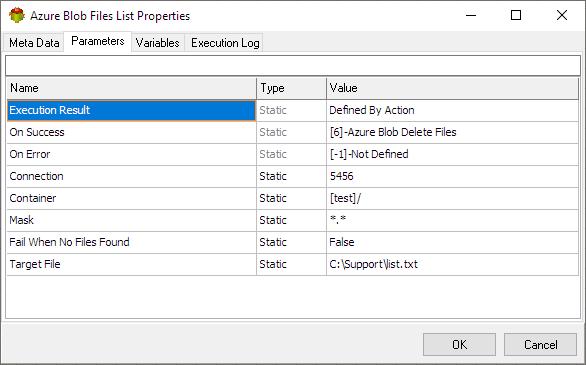View the Execution Log tab

click(225, 43)
